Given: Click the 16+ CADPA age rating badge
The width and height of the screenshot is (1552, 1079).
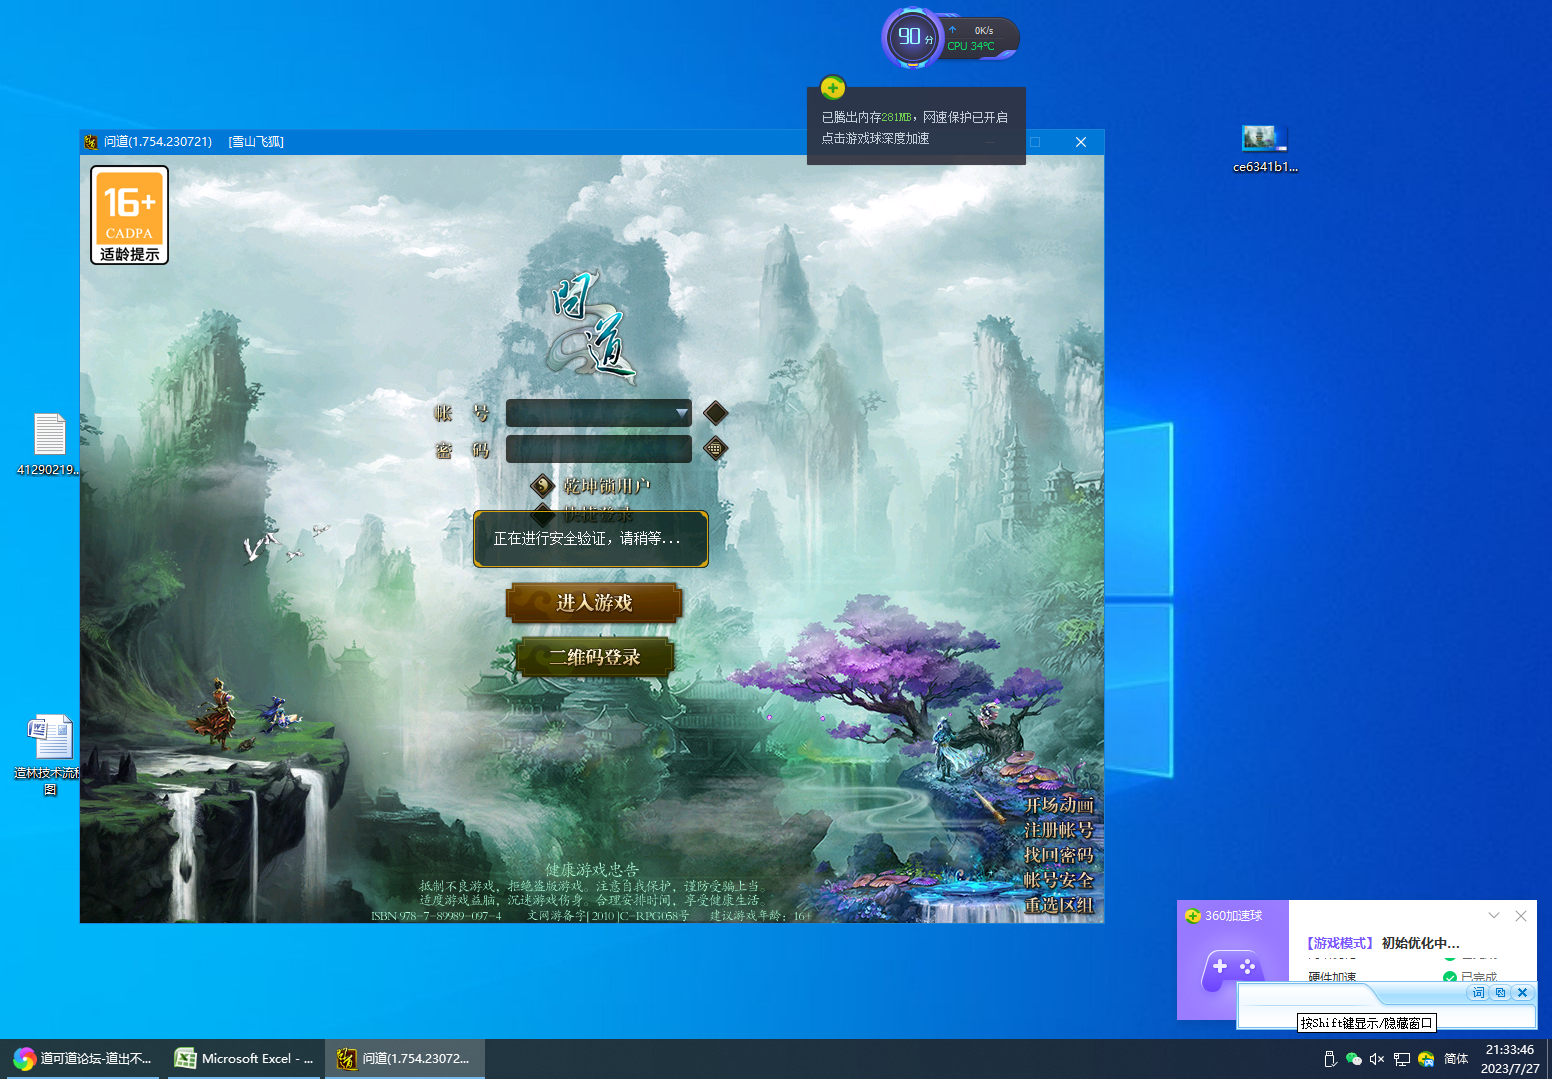Looking at the screenshot, I should pos(129,215).
